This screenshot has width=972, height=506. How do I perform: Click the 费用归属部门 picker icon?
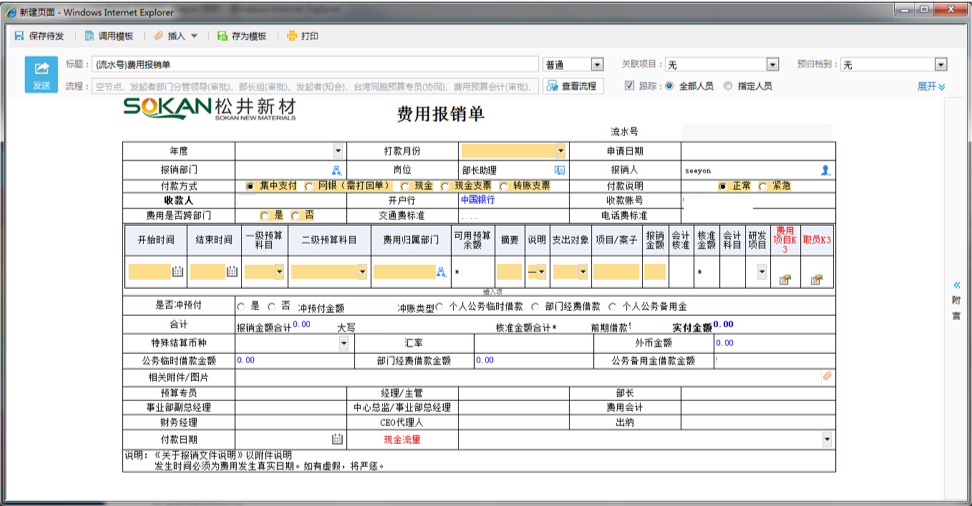pyautogui.click(x=441, y=272)
